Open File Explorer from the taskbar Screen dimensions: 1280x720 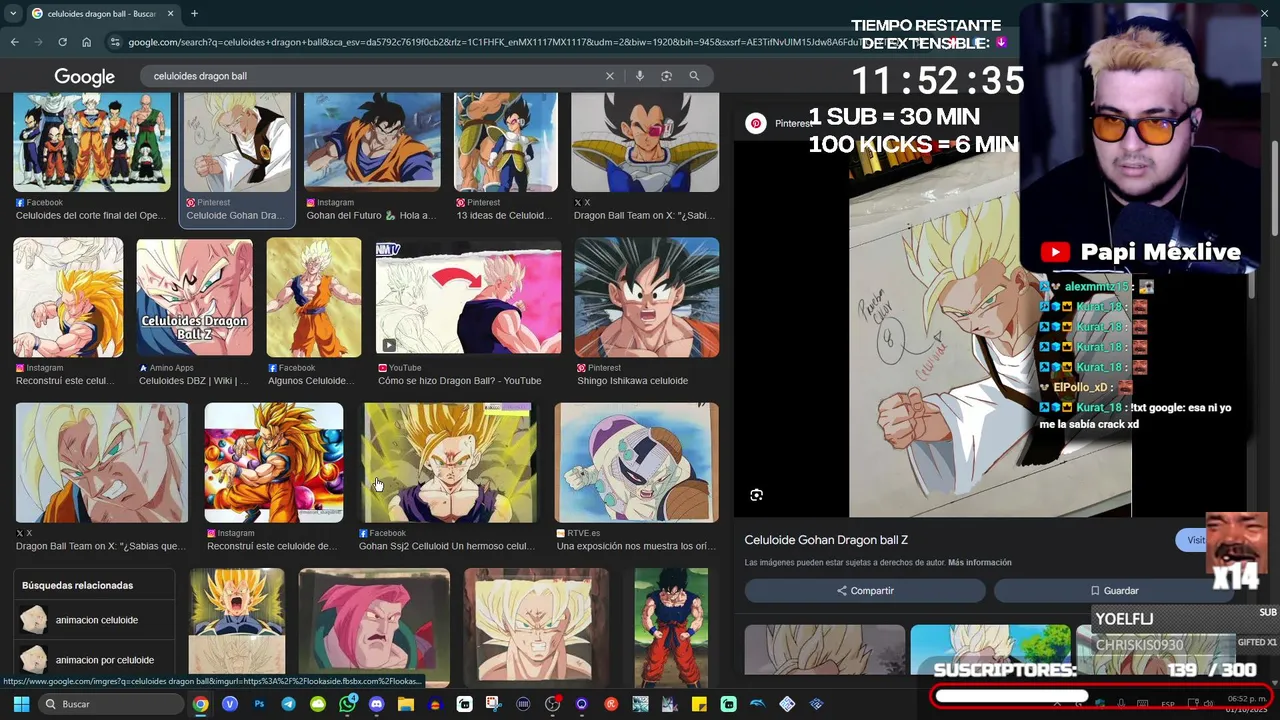[405, 704]
